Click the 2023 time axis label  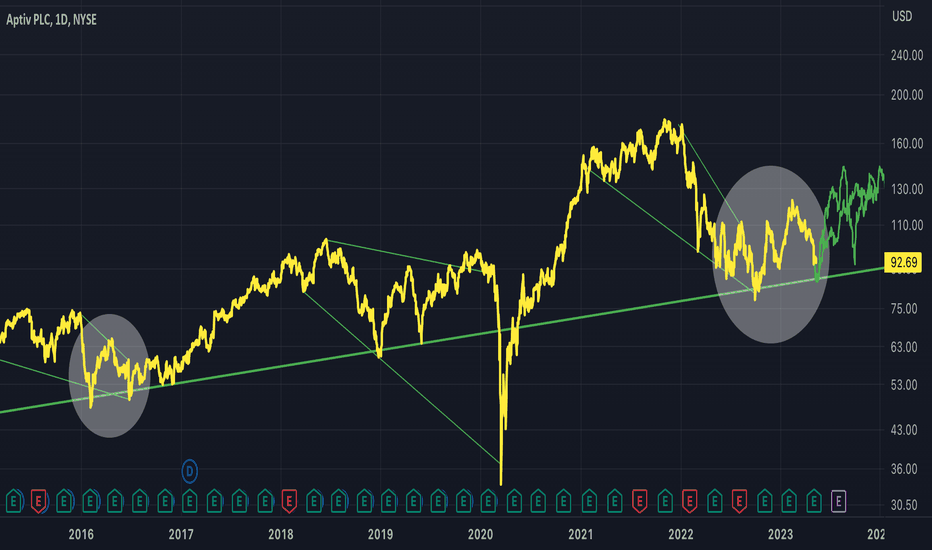click(x=780, y=534)
